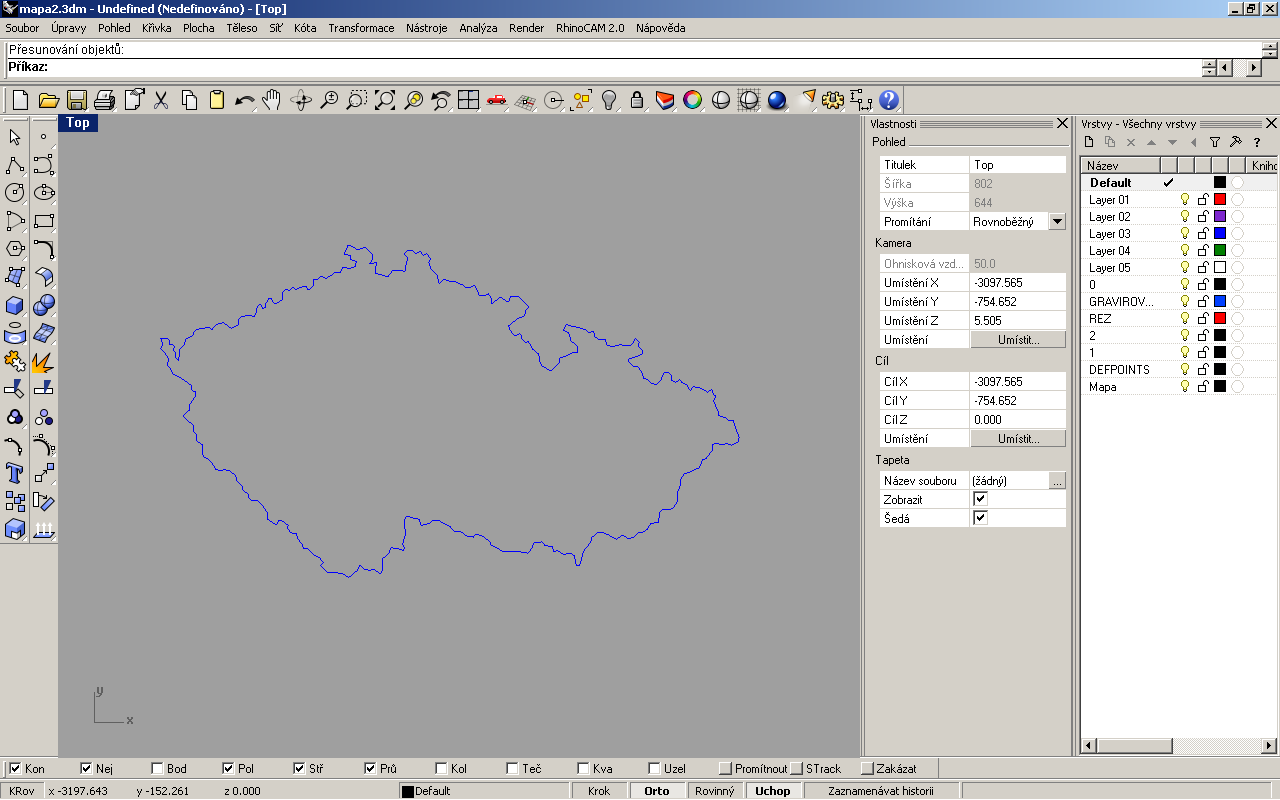Select the Pan view hand tool
The height and width of the screenshot is (800, 1280).
272,100
